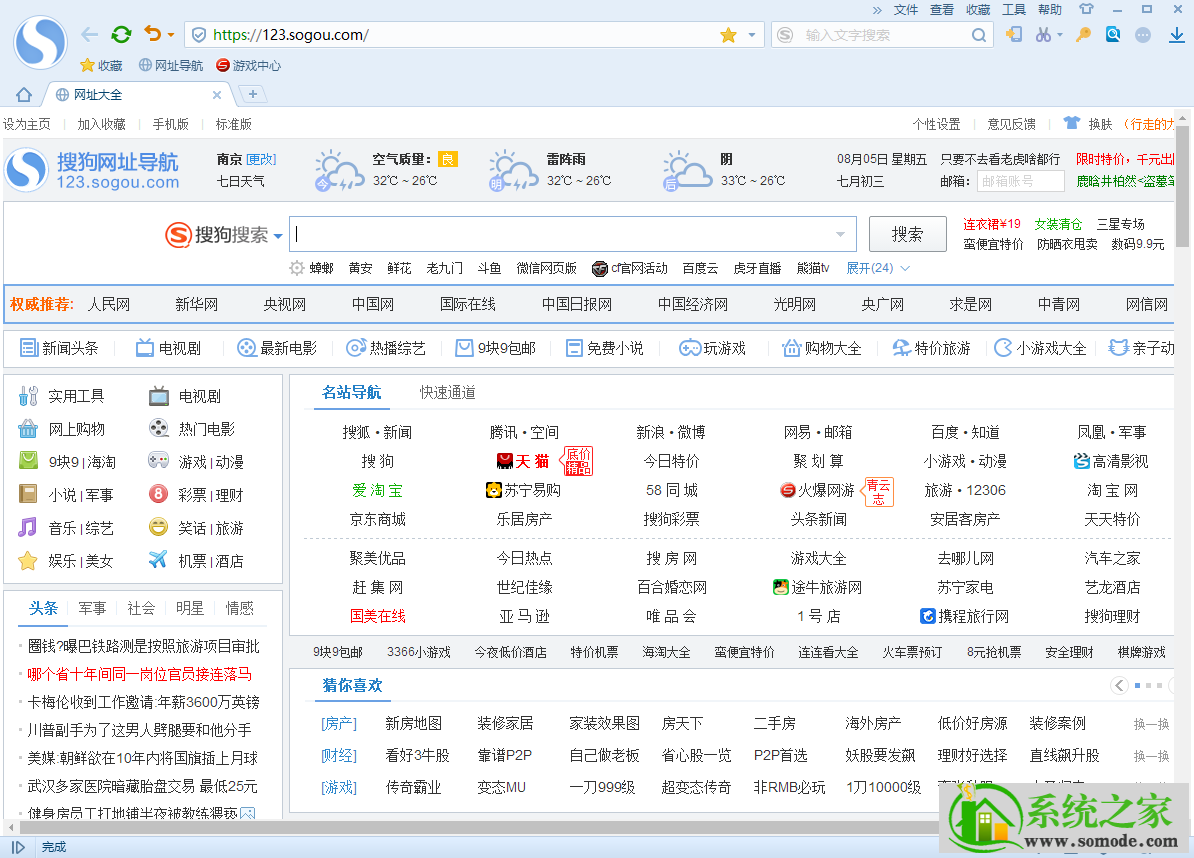Image resolution: width=1194 pixels, height=858 pixels.
Task: Open the 游戏中心 bookmark
Action: point(248,65)
